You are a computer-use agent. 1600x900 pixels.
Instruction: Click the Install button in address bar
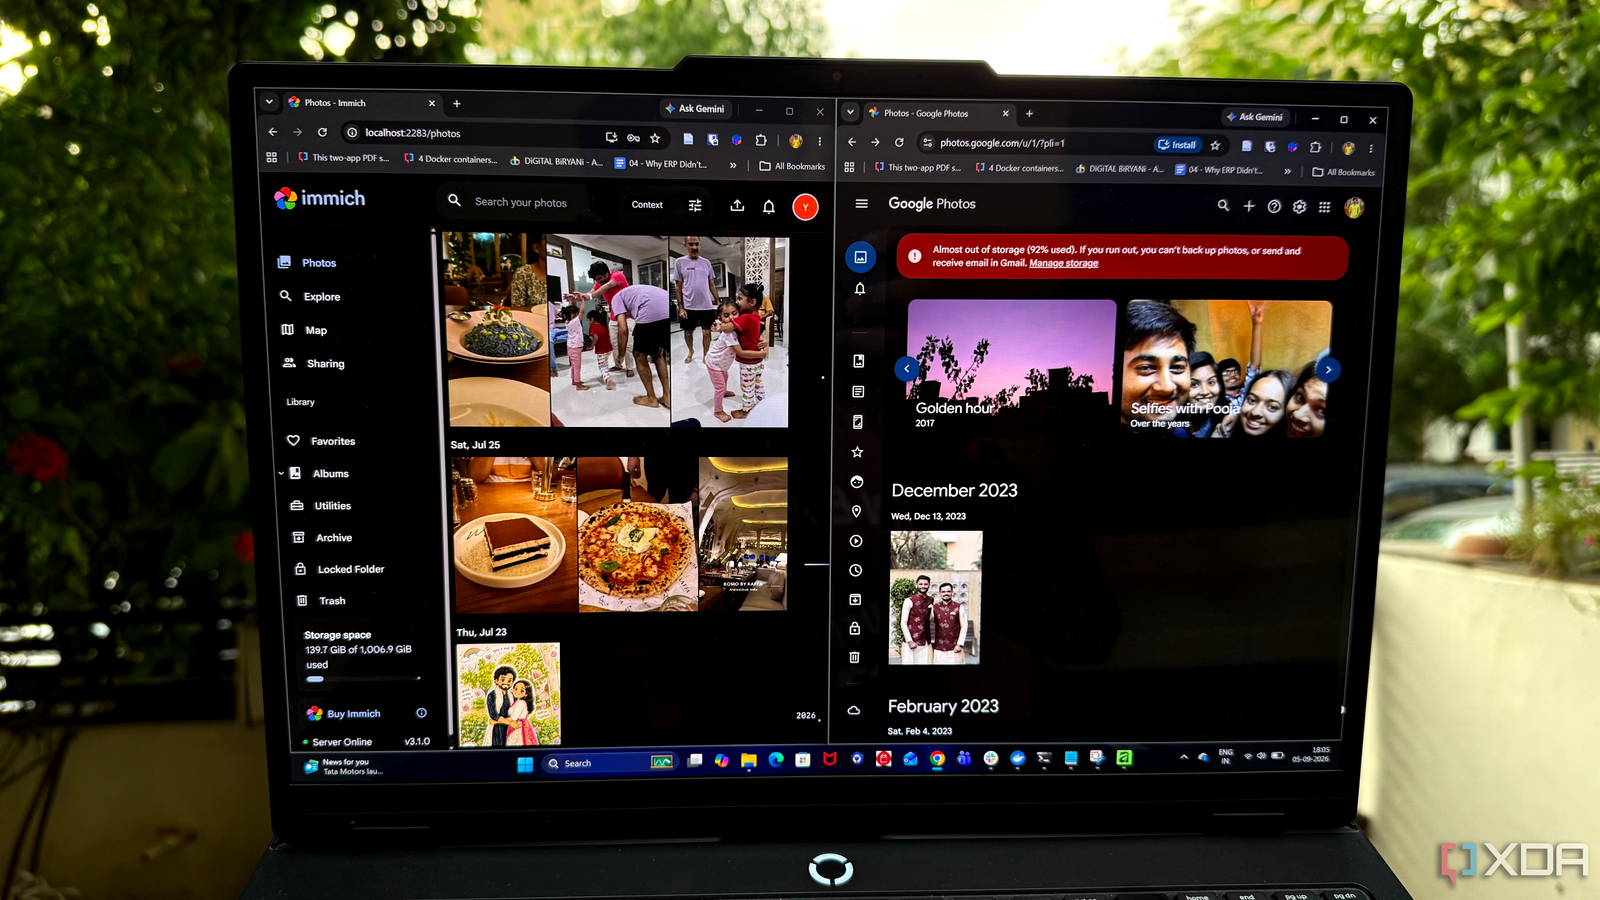(1178, 145)
